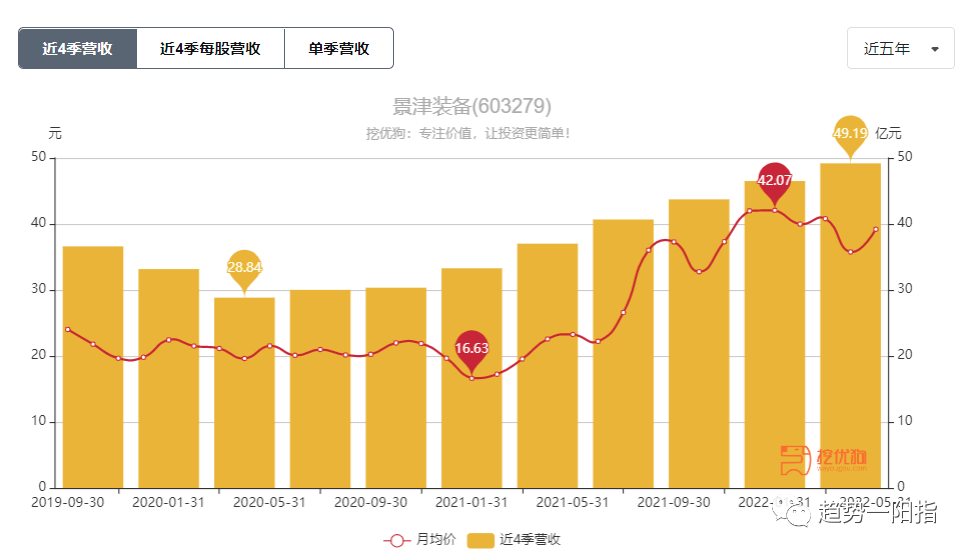The width and height of the screenshot is (969, 555).
Task: Click the tallest bar under 49.19 pin
Action: (850, 326)
